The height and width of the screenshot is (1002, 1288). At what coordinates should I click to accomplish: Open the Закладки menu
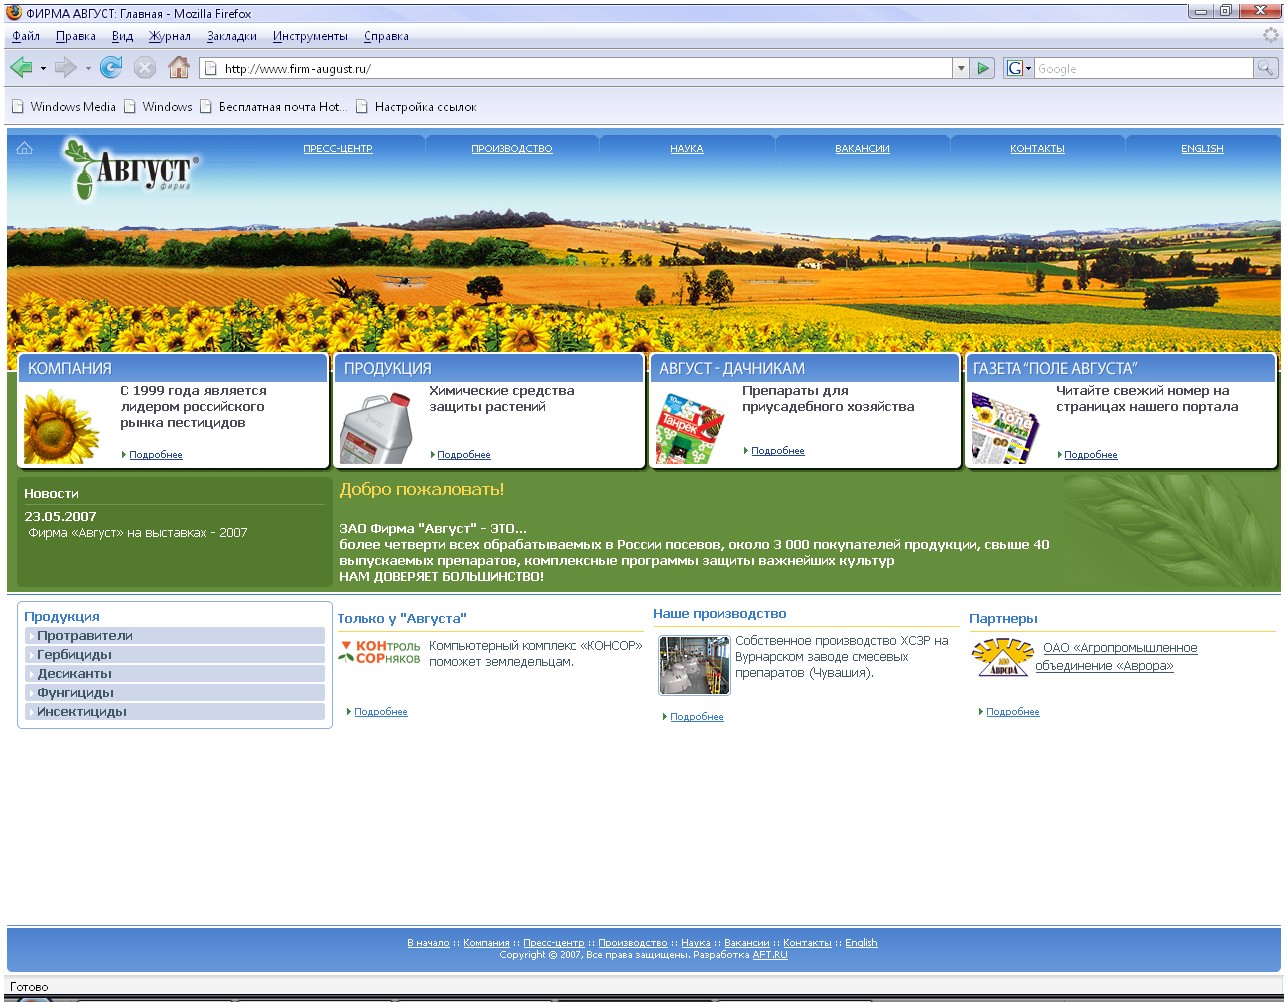232,36
